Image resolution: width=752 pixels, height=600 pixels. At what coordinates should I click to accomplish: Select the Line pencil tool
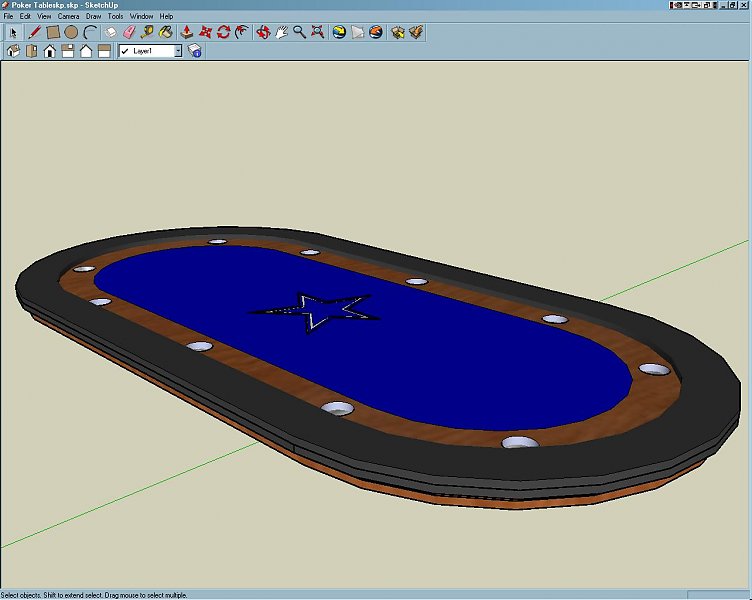pos(34,33)
